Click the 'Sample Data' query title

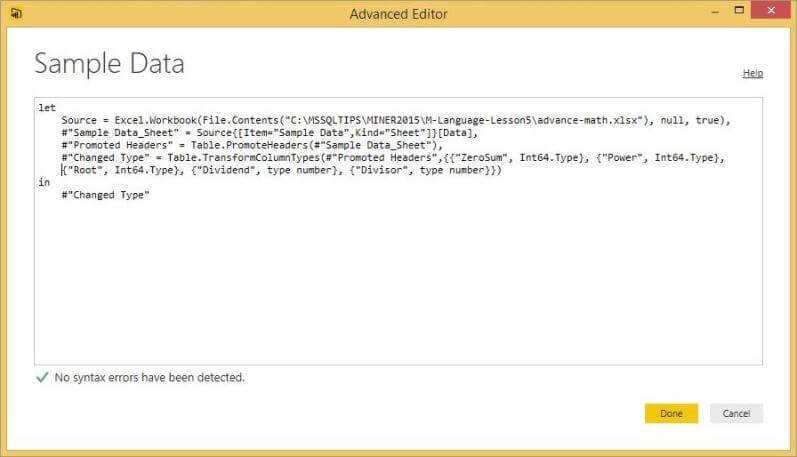tap(109, 64)
